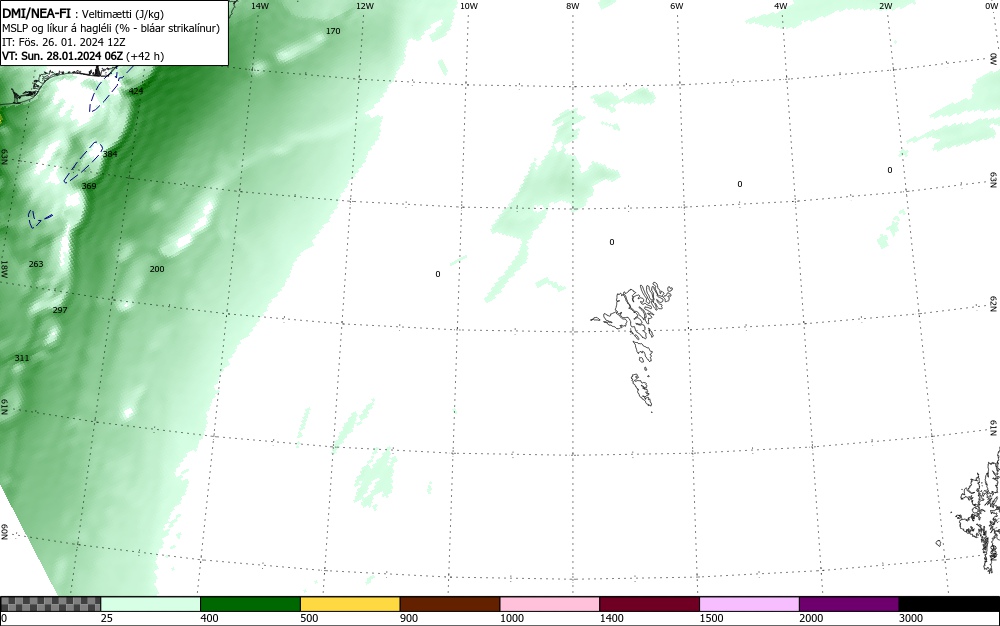Click the 170 CAPE value on the map
Image resolution: width=1000 pixels, height=626 pixels.
[x=333, y=31]
